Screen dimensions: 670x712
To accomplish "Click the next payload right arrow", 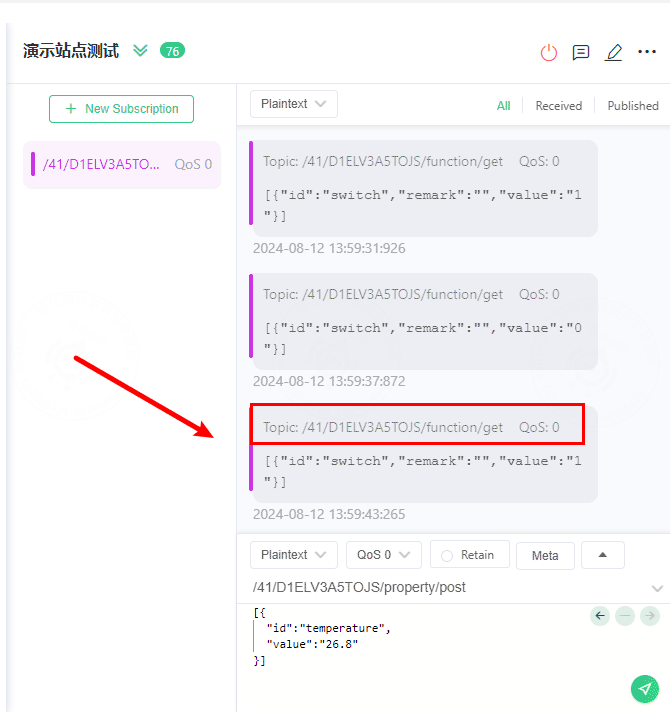I will tap(650, 616).
